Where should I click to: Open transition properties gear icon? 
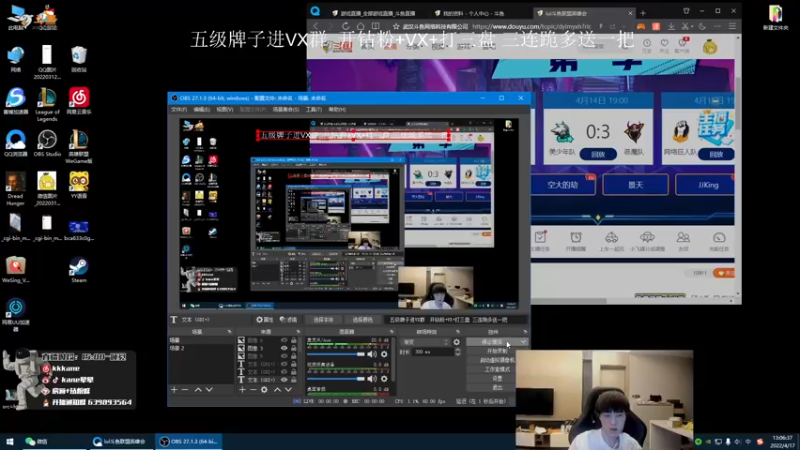coord(457,342)
